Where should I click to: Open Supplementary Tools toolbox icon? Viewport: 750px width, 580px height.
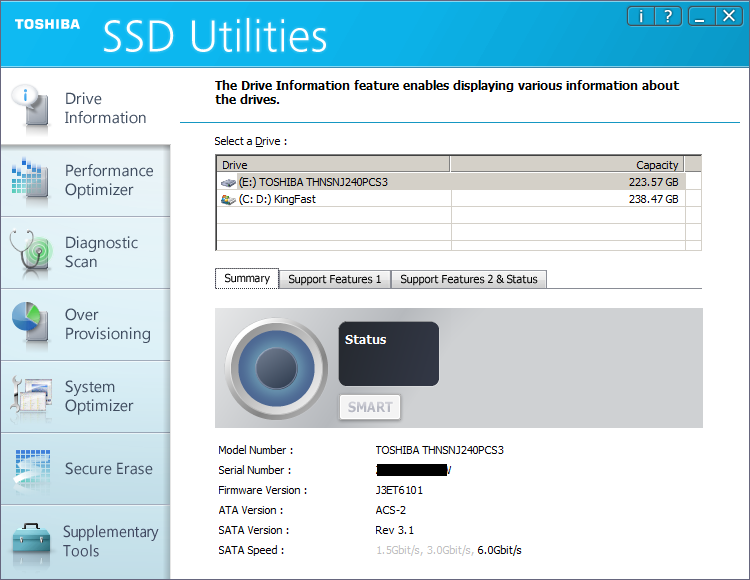pos(30,541)
